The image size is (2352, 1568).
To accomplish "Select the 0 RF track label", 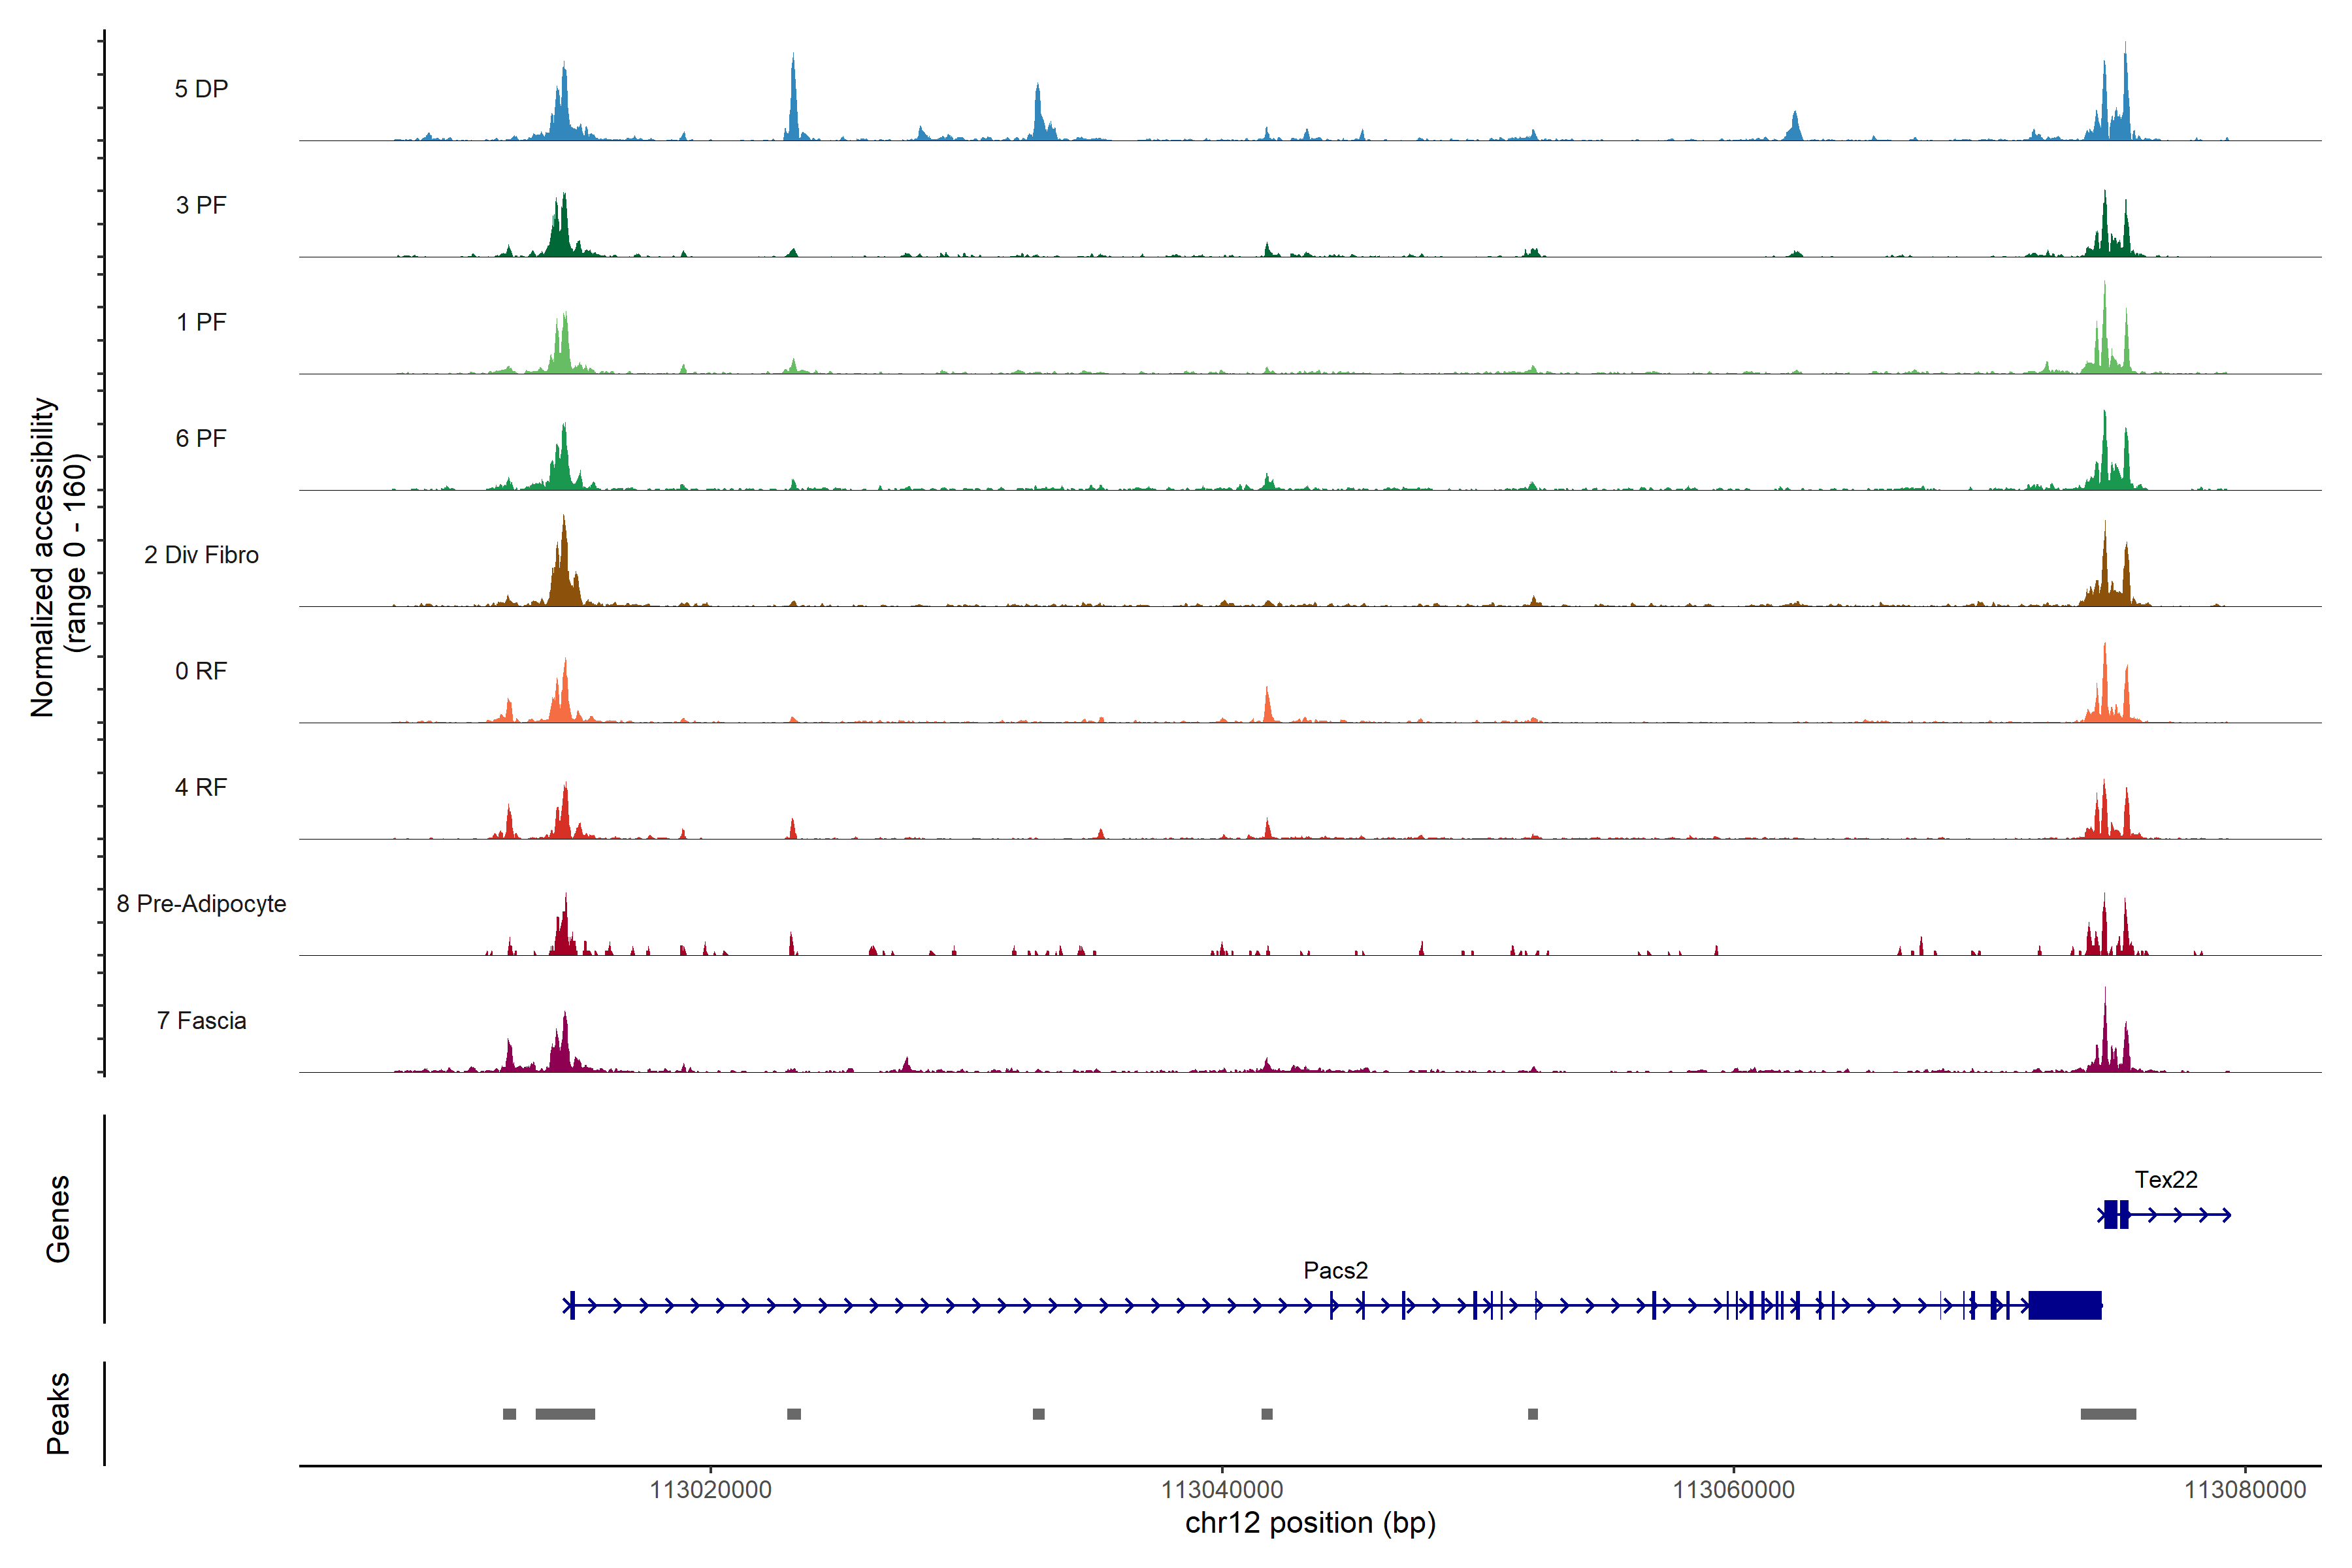I will 201,671.
